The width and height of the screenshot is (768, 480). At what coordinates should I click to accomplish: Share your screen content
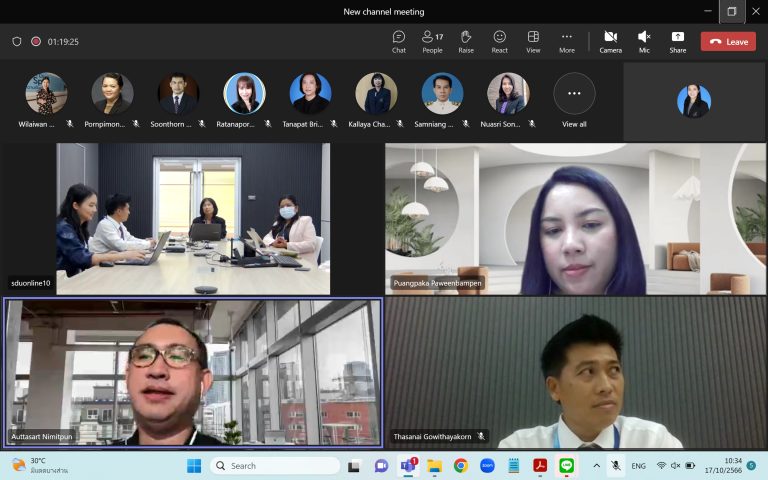tap(678, 41)
